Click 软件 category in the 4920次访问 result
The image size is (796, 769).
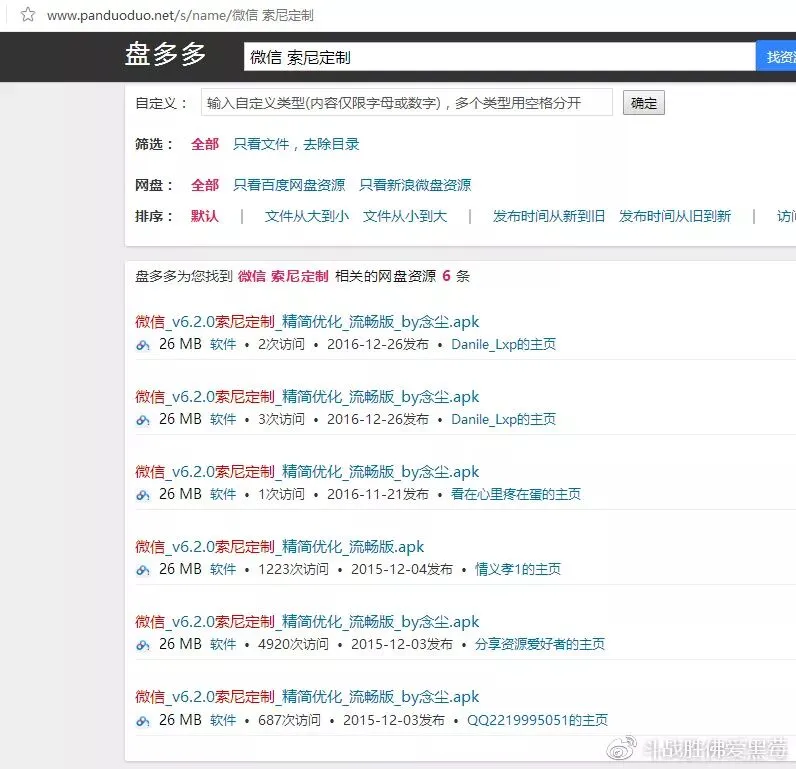[x=223, y=645]
